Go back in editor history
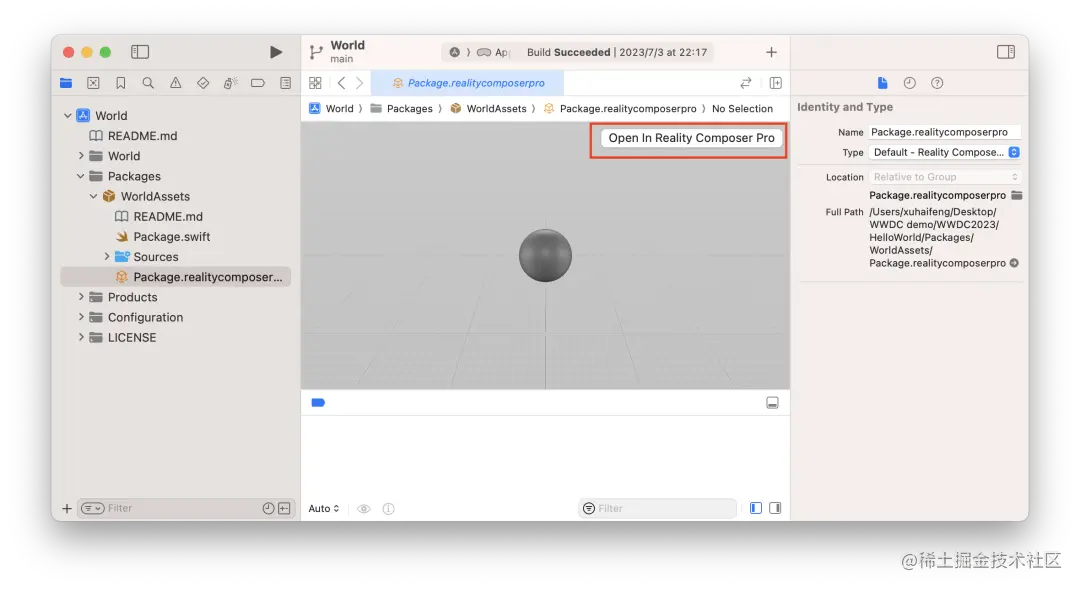 click(x=342, y=83)
